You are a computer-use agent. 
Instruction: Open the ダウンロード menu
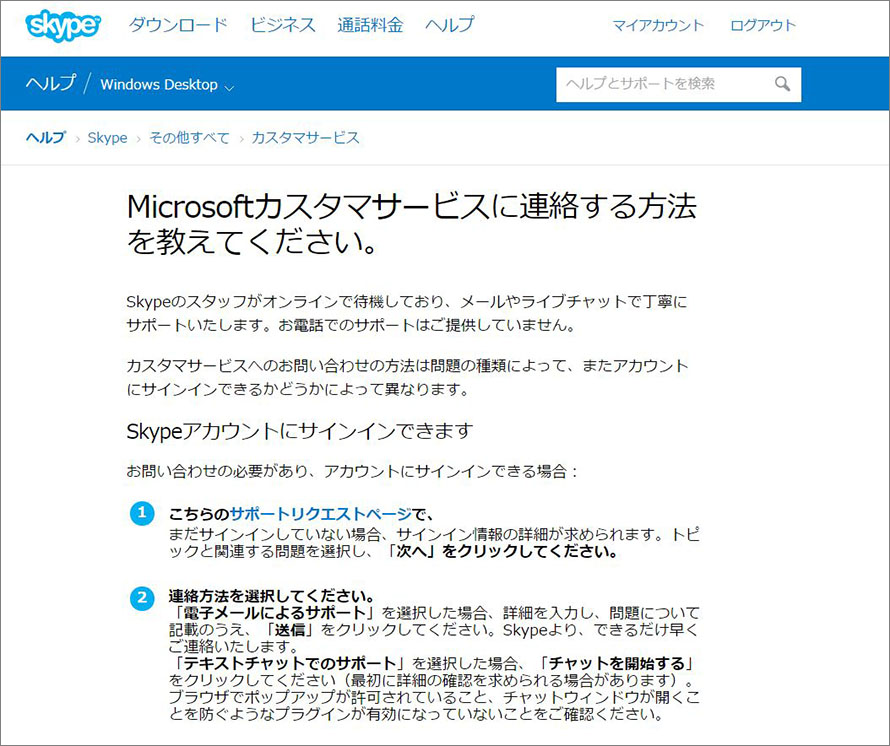[178, 25]
